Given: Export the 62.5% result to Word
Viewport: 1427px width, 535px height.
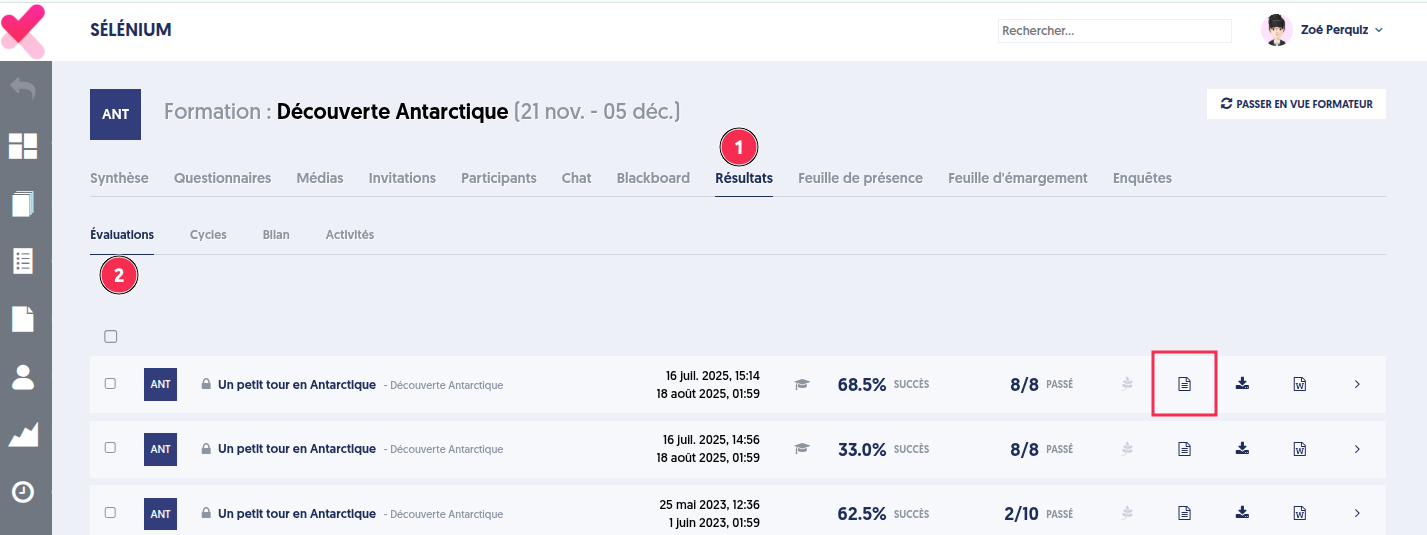Looking at the screenshot, I should pyautogui.click(x=1300, y=513).
